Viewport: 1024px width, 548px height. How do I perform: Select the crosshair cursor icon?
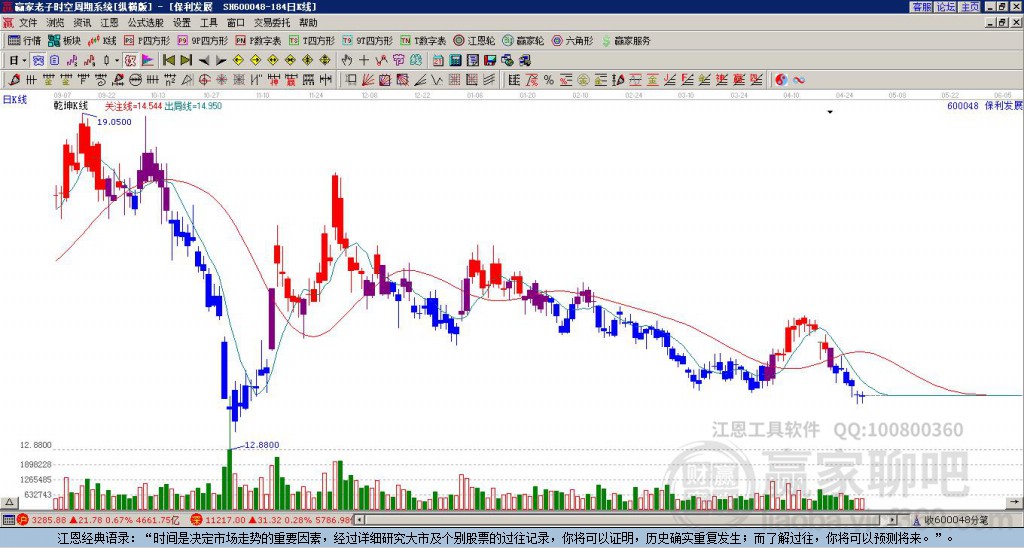click(x=364, y=61)
